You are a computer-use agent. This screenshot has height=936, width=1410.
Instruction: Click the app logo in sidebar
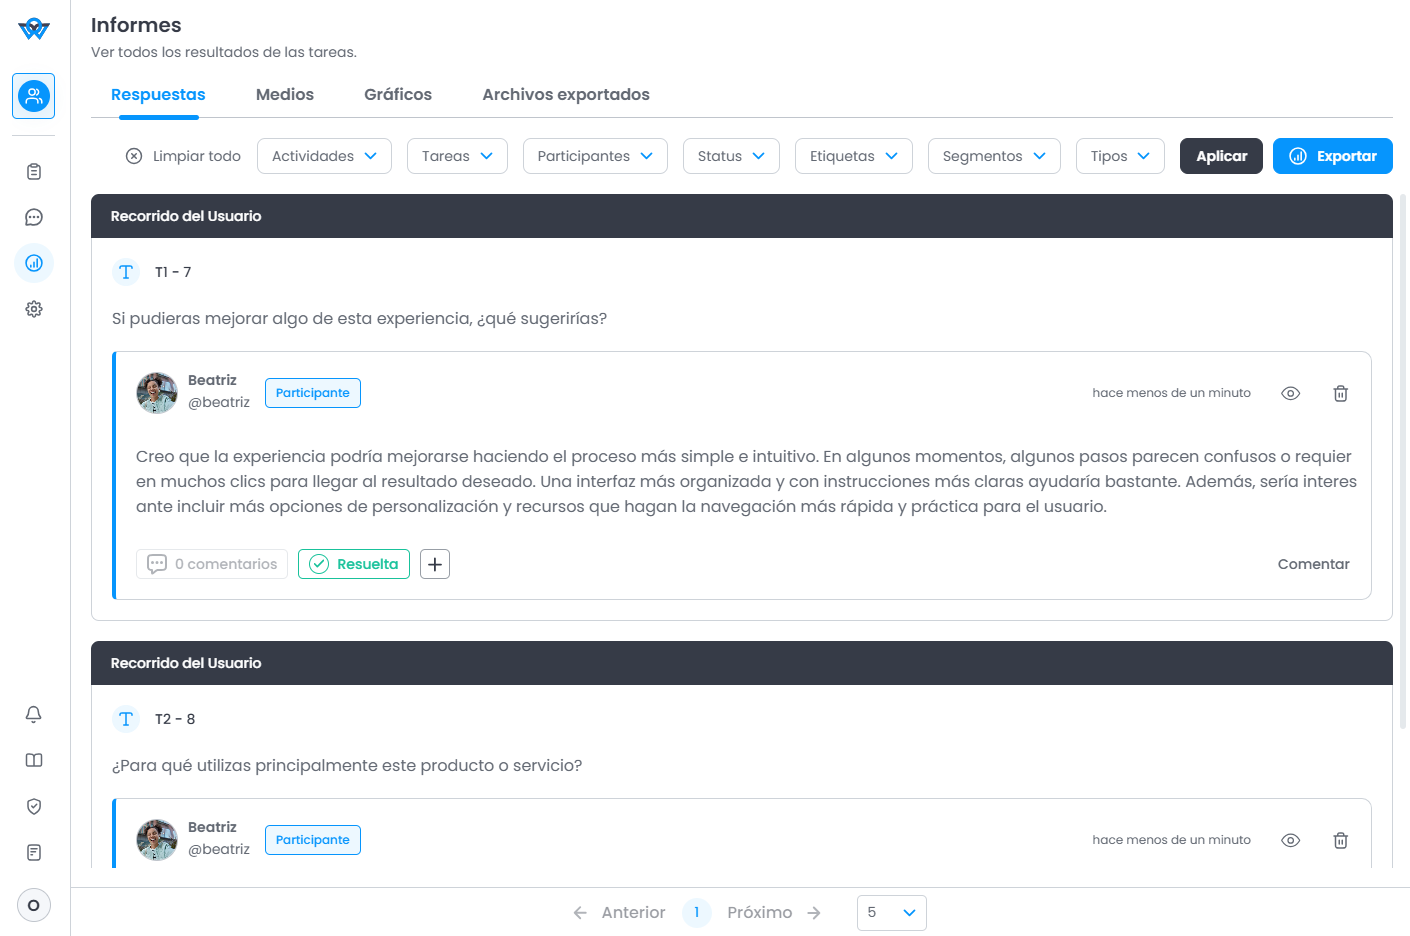(x=34, y=29)
